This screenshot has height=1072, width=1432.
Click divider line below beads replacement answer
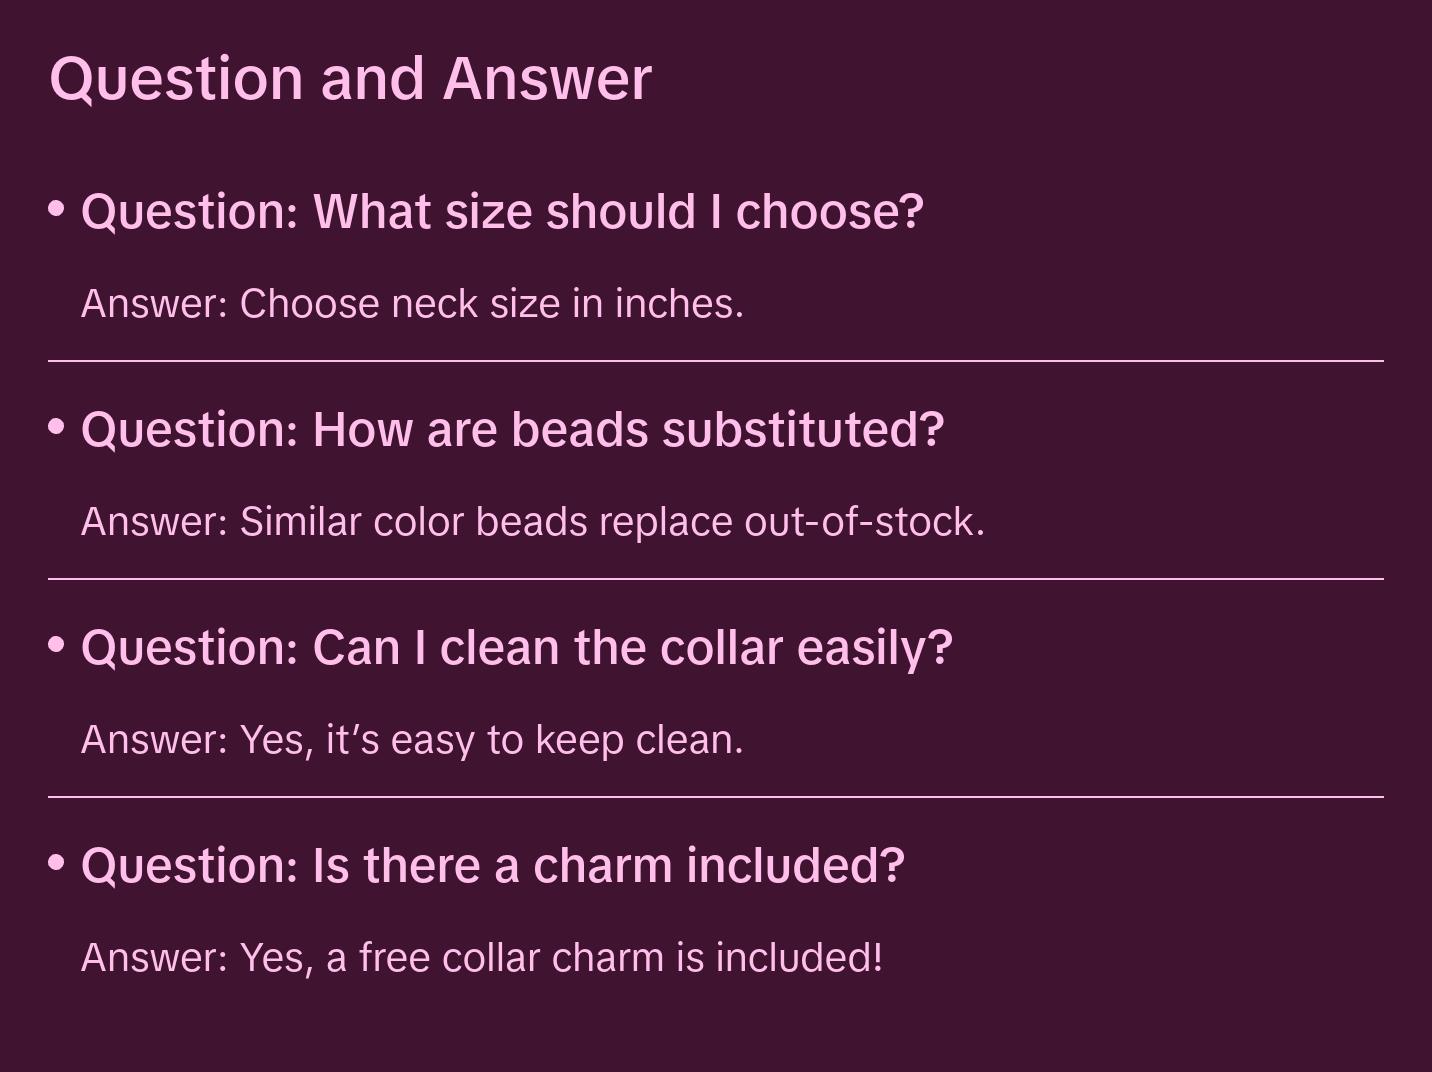tap(716, 579)
